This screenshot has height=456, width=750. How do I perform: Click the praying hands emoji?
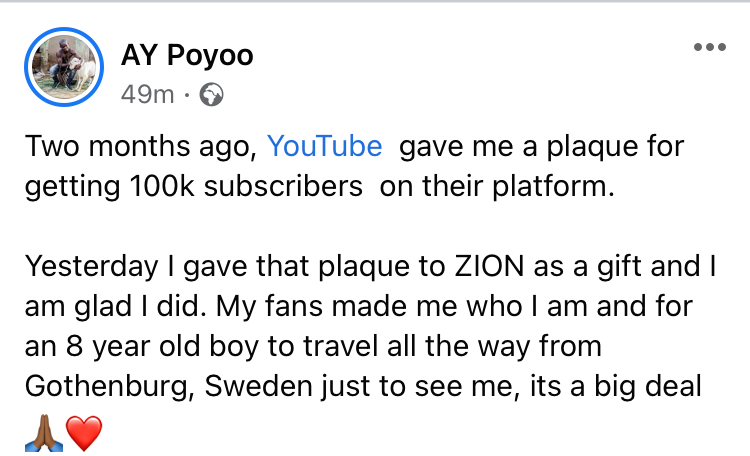[x=43, y=433]
